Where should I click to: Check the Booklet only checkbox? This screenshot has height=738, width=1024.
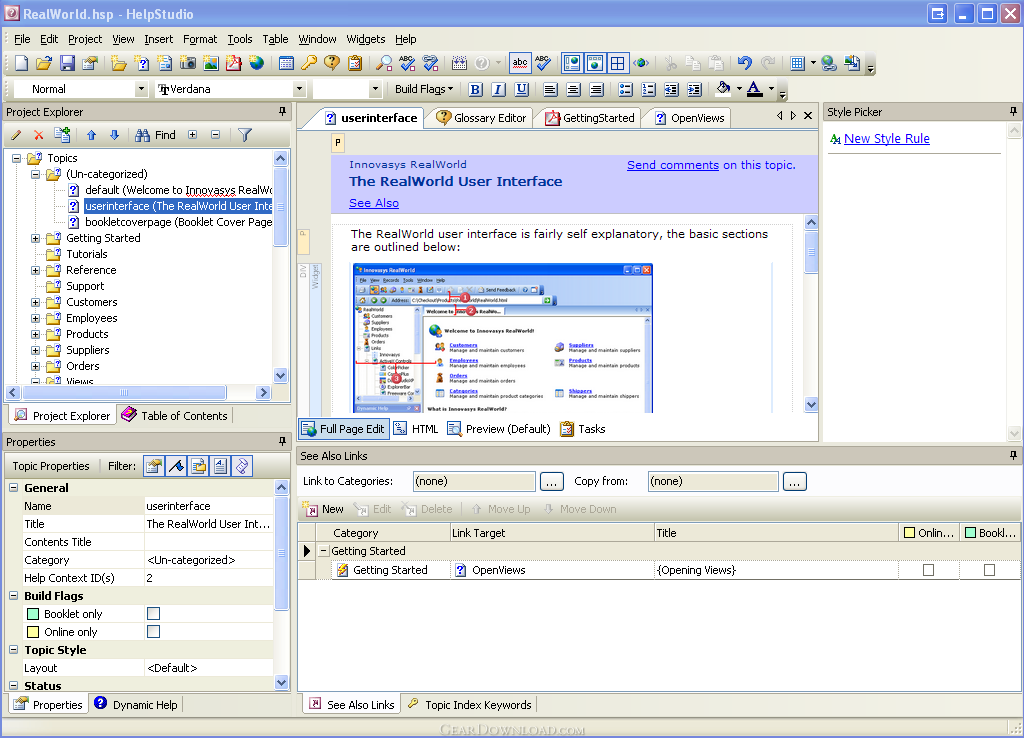click(153, 614)
